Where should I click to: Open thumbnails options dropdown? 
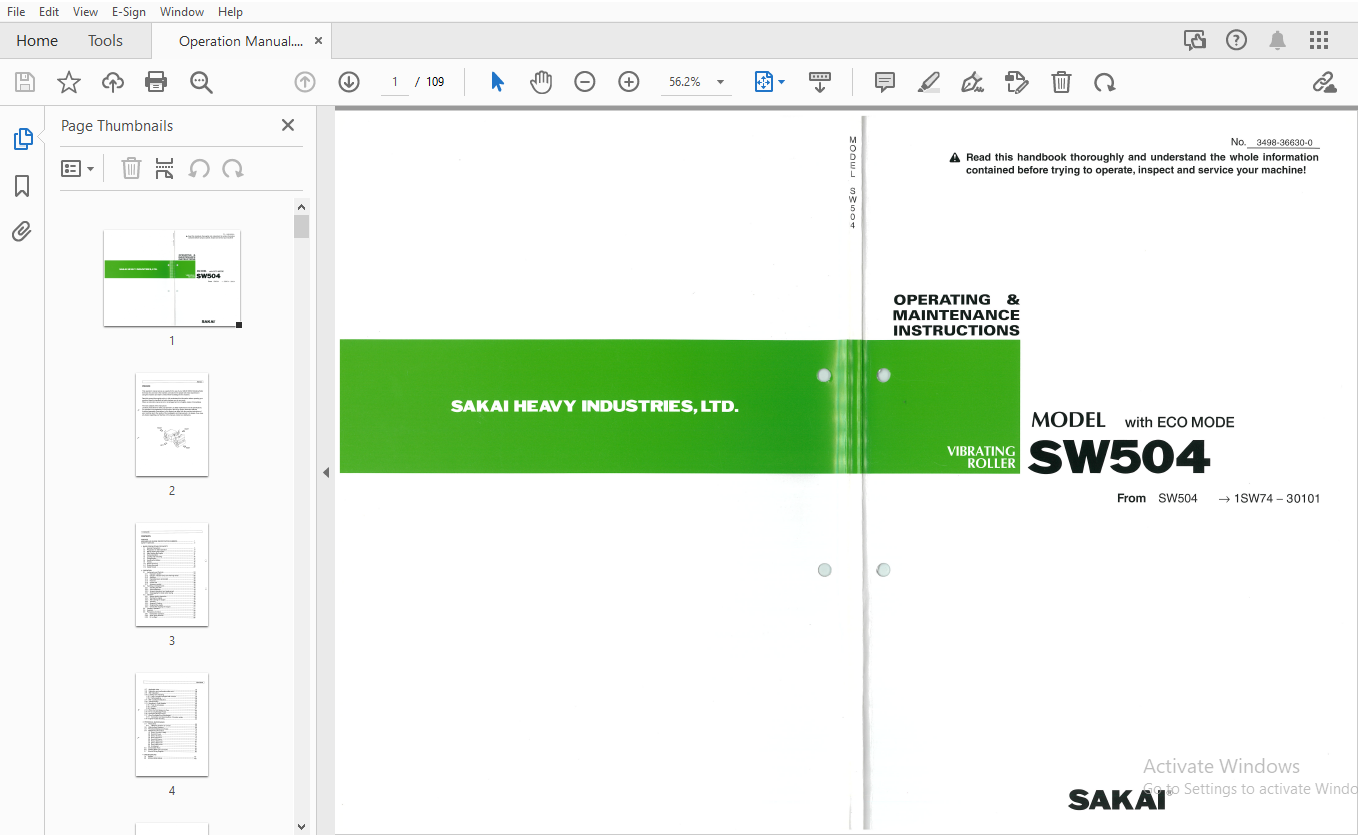click(x=77, y=169)
